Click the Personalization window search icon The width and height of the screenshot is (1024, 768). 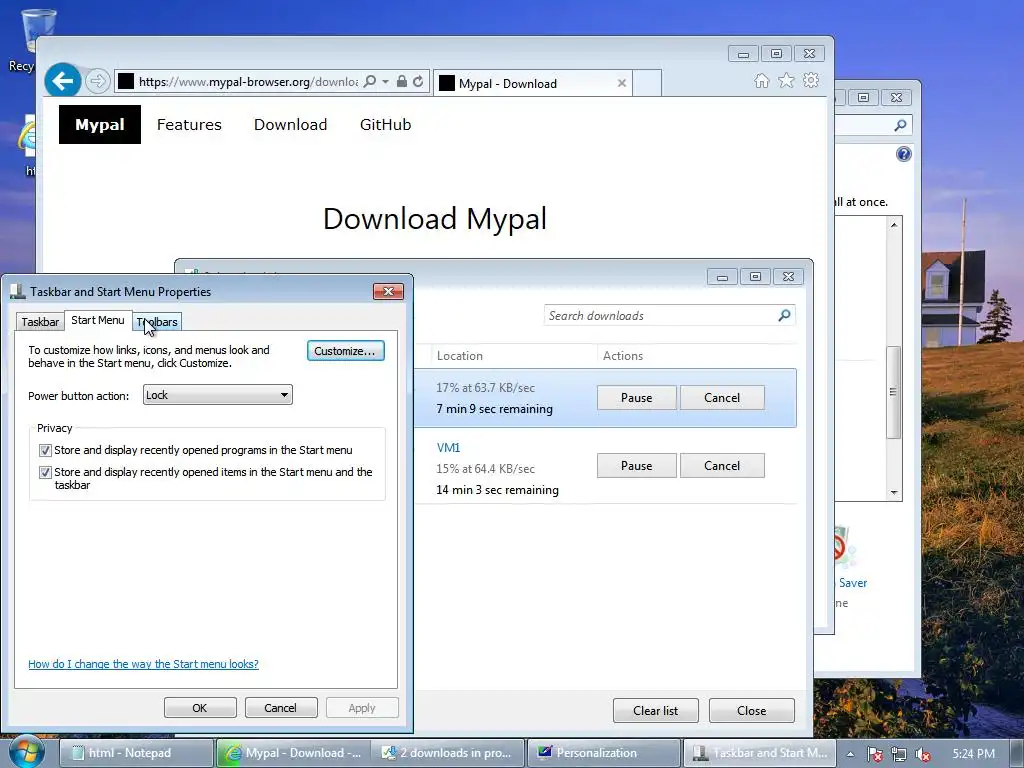coord(901,125)
